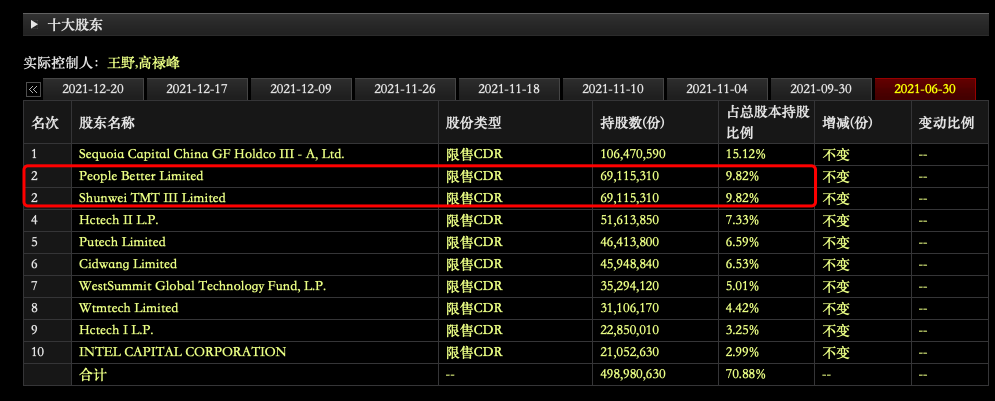
Task: Click the 6.59% holding ratio
Action: click(742, 242)
